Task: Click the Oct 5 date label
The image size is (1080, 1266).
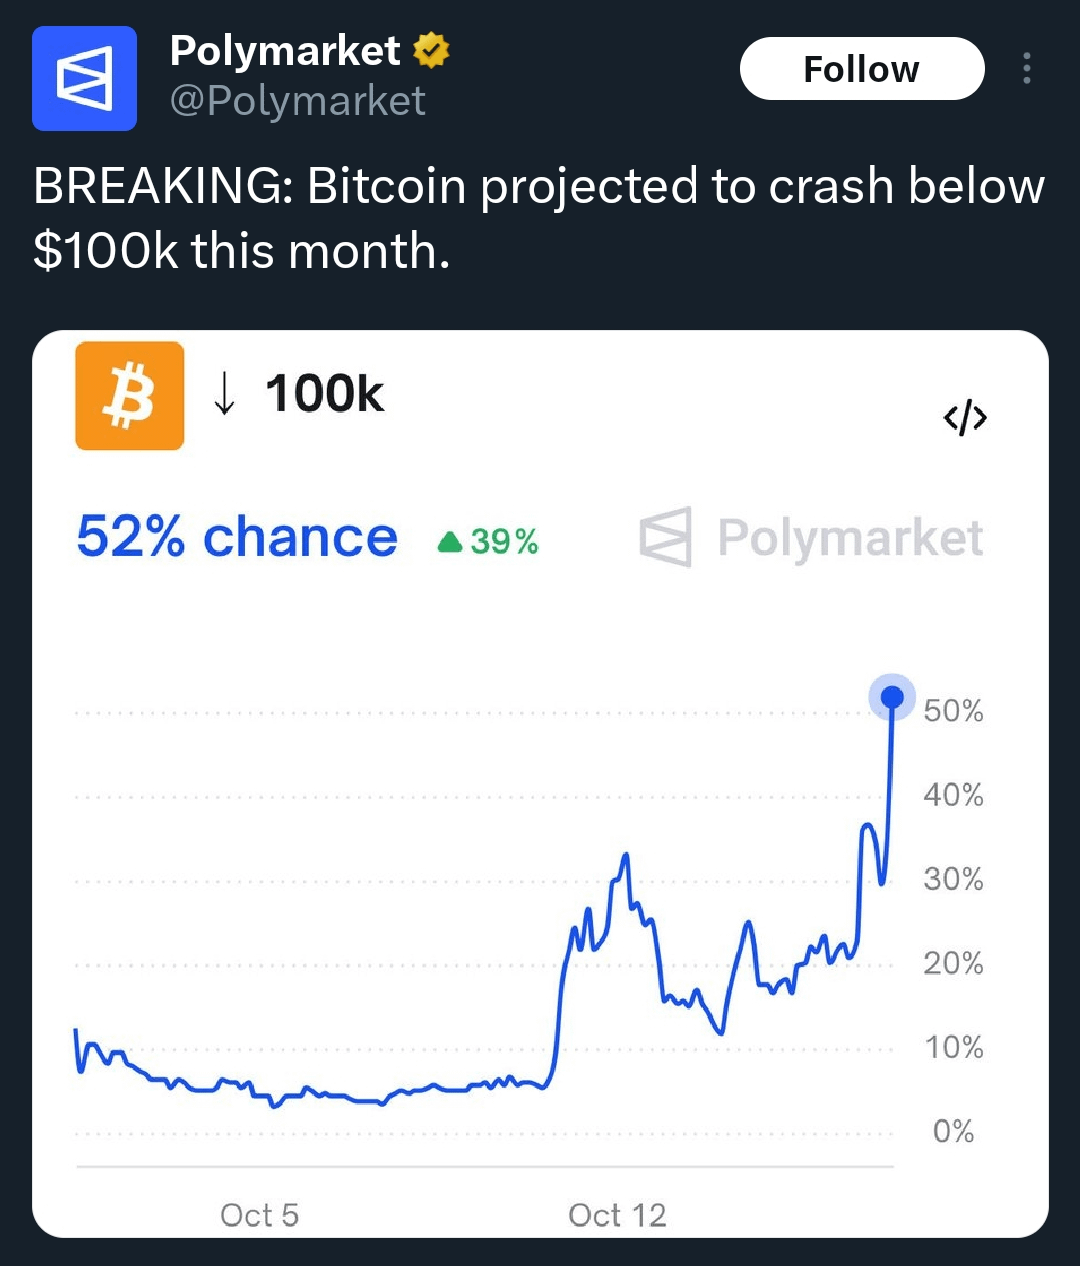Action: 259,1215
